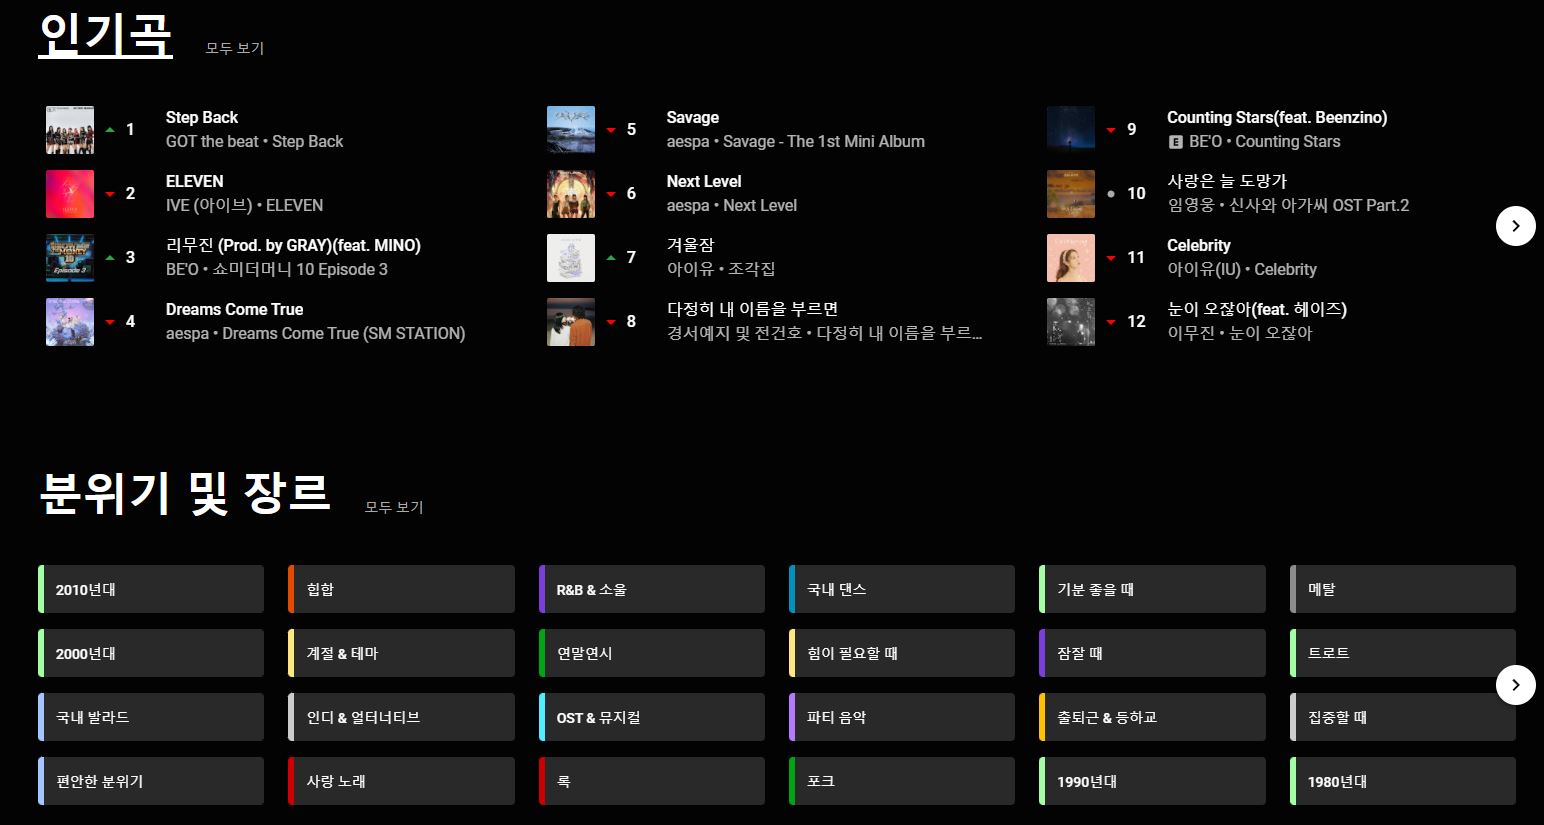Select the 2000년대 genre tile
Viewport: 1544px width, 825px height.
(151, 653)
